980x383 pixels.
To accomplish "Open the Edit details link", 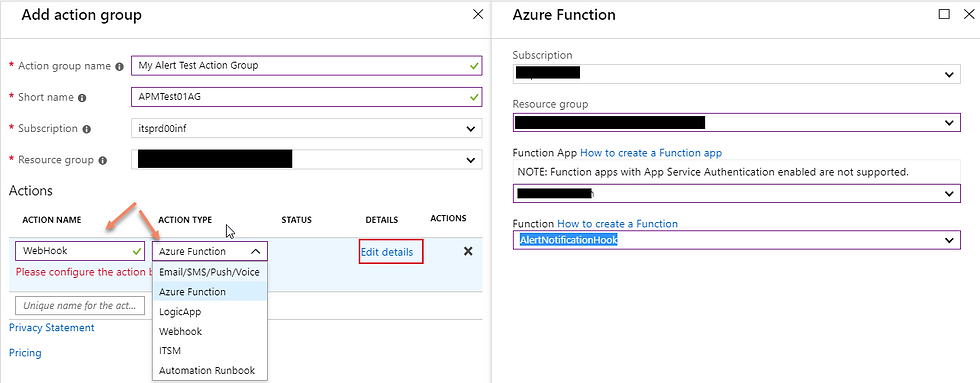I will click(x=387, y=252).
